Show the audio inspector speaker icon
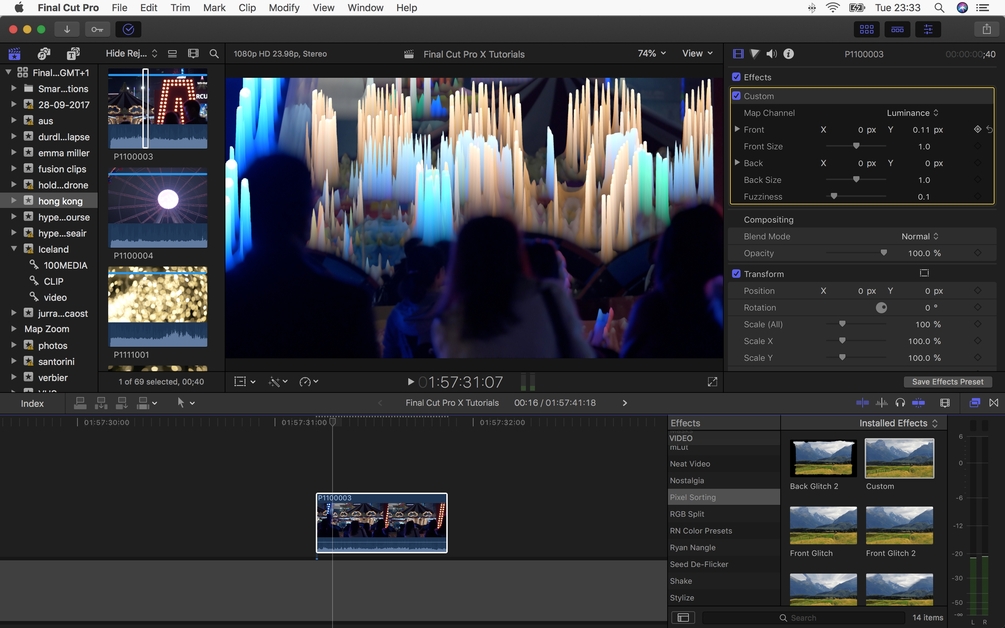Viewport: 1005px width, 628px height. pos(772,54)
